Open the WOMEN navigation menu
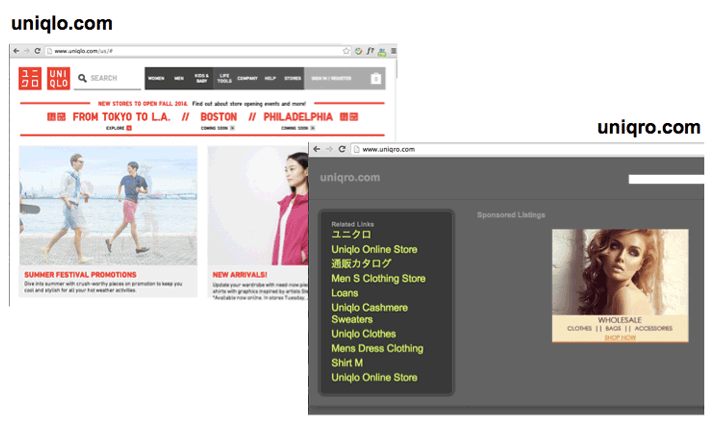The width and height of the screenshot is (715, 431). (157, 78)
